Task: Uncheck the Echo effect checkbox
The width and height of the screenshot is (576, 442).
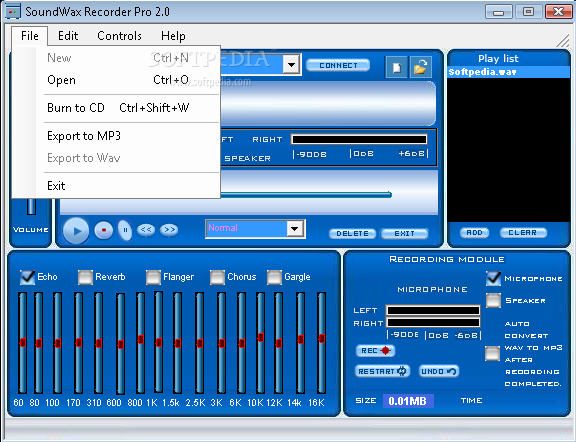Action: (x=28, y=277)
